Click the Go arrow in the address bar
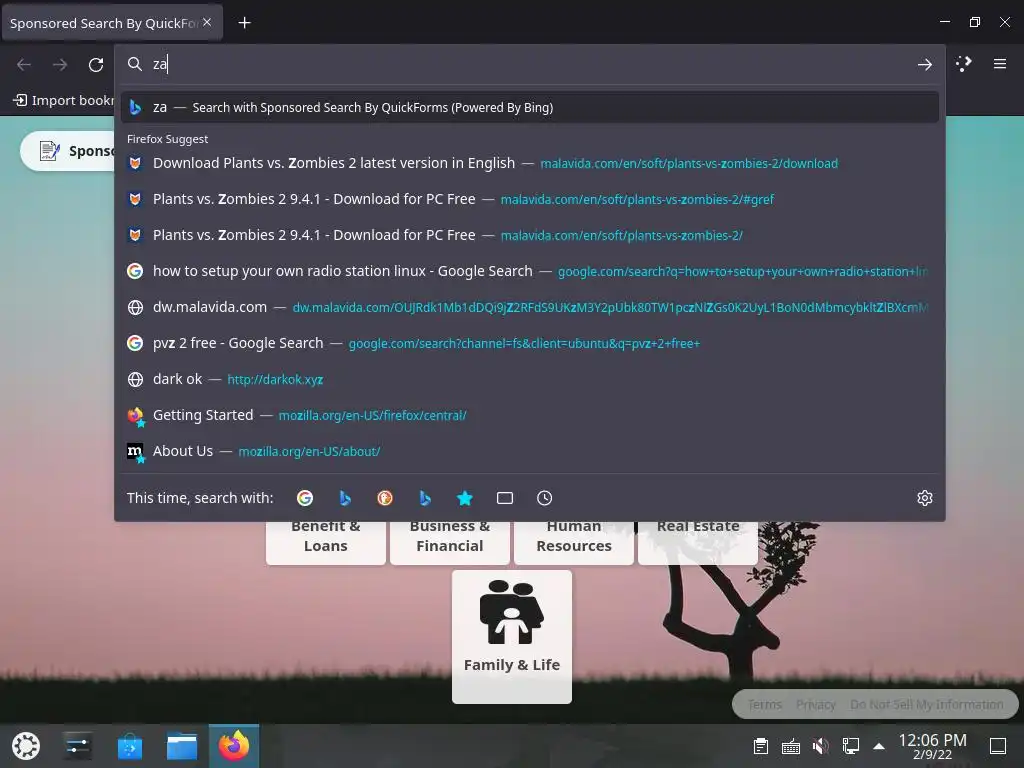 coord(925,64)
